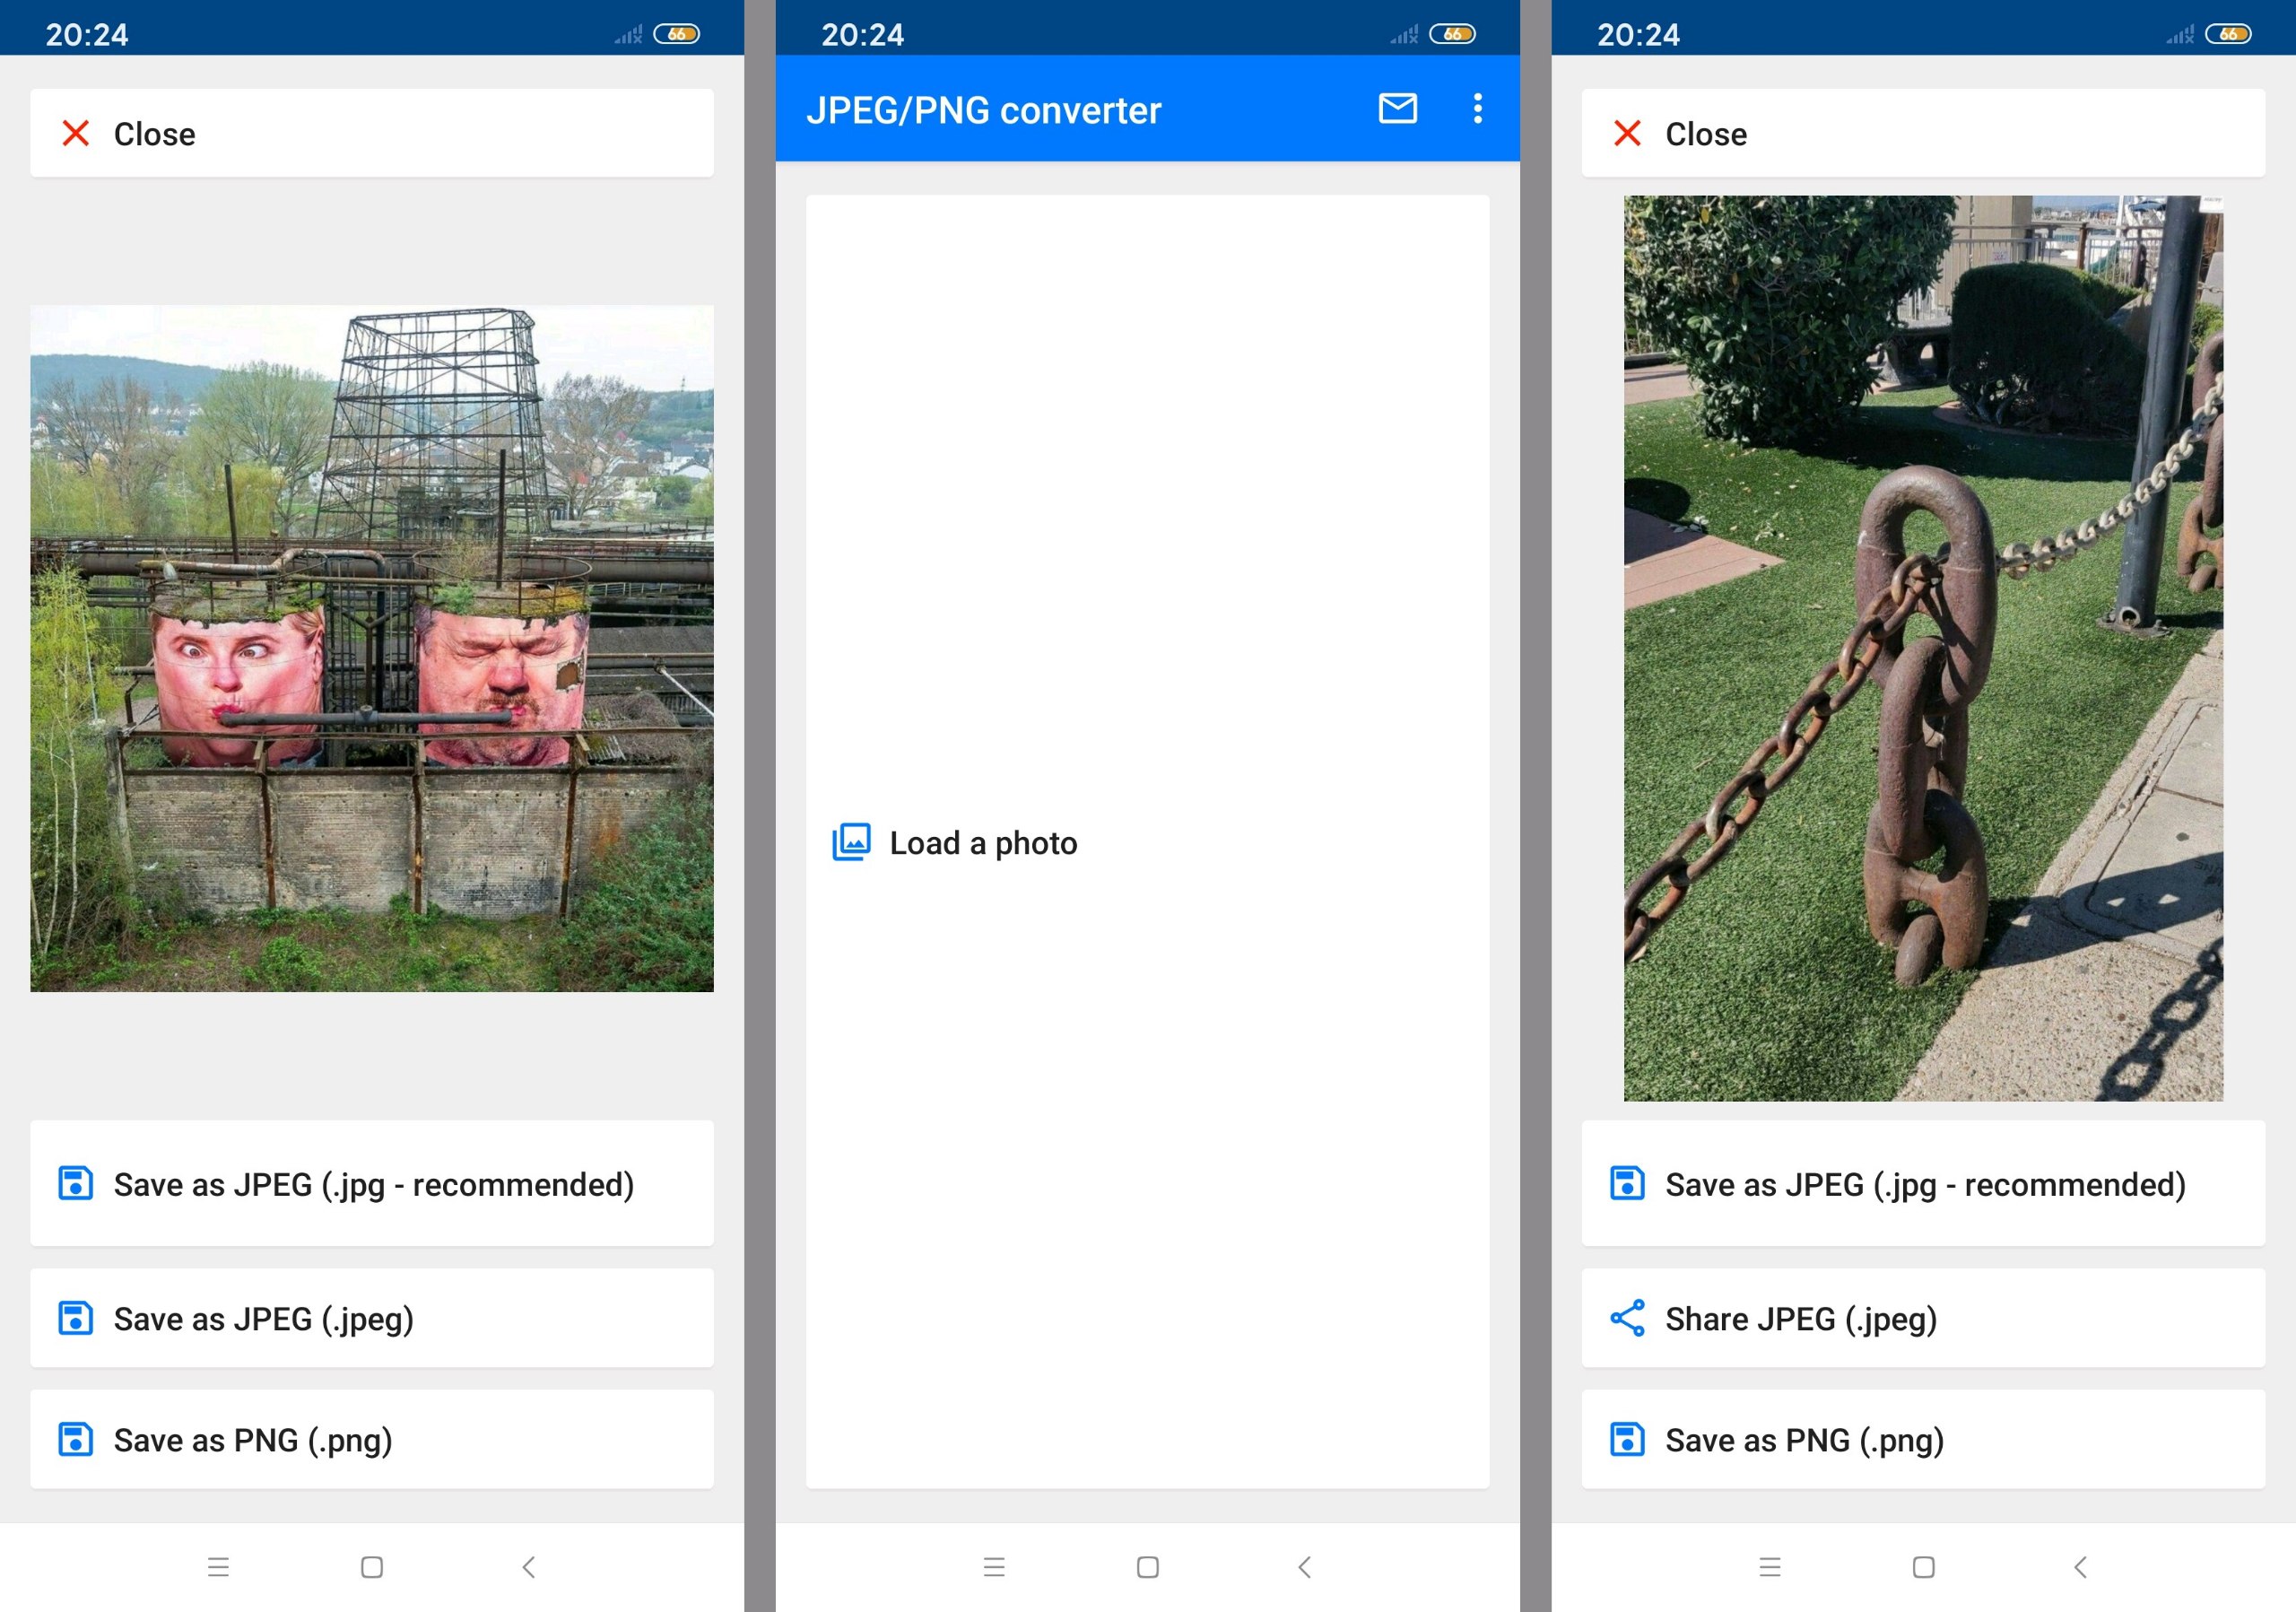Image resolution: width=2296 pixels, height=1612 pixels.
Task: Tap signal strength icon in middle status bar
Action: click(x=1404, y=35)
